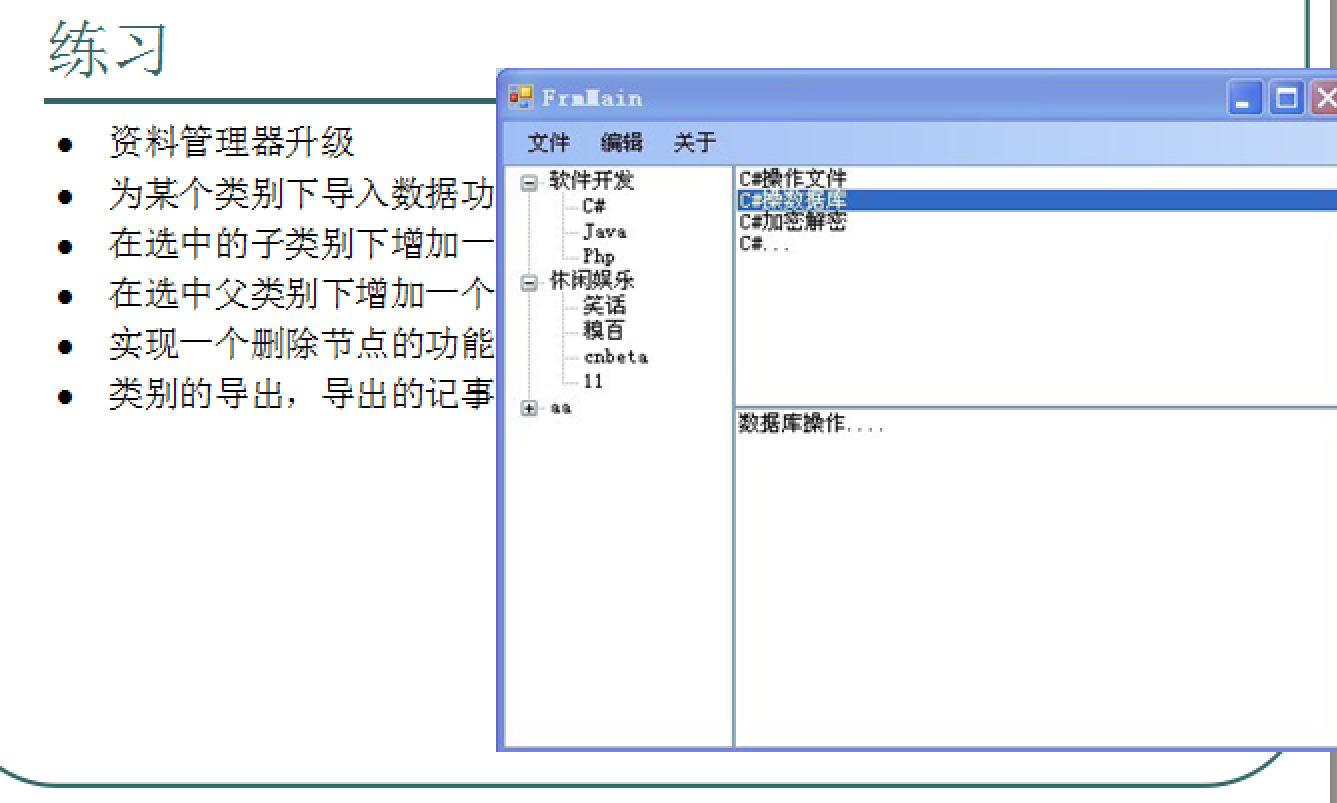
Task: Select the Java tree node
Action: 604,231
